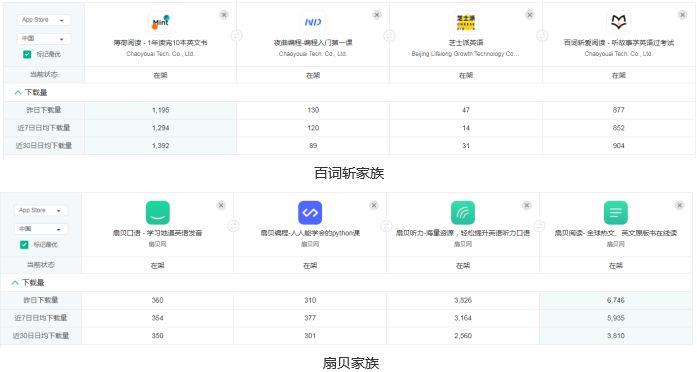Click the 扇贝听力 app icon
697x372 pixels.
pyautogui.click(x=463, y=212)
